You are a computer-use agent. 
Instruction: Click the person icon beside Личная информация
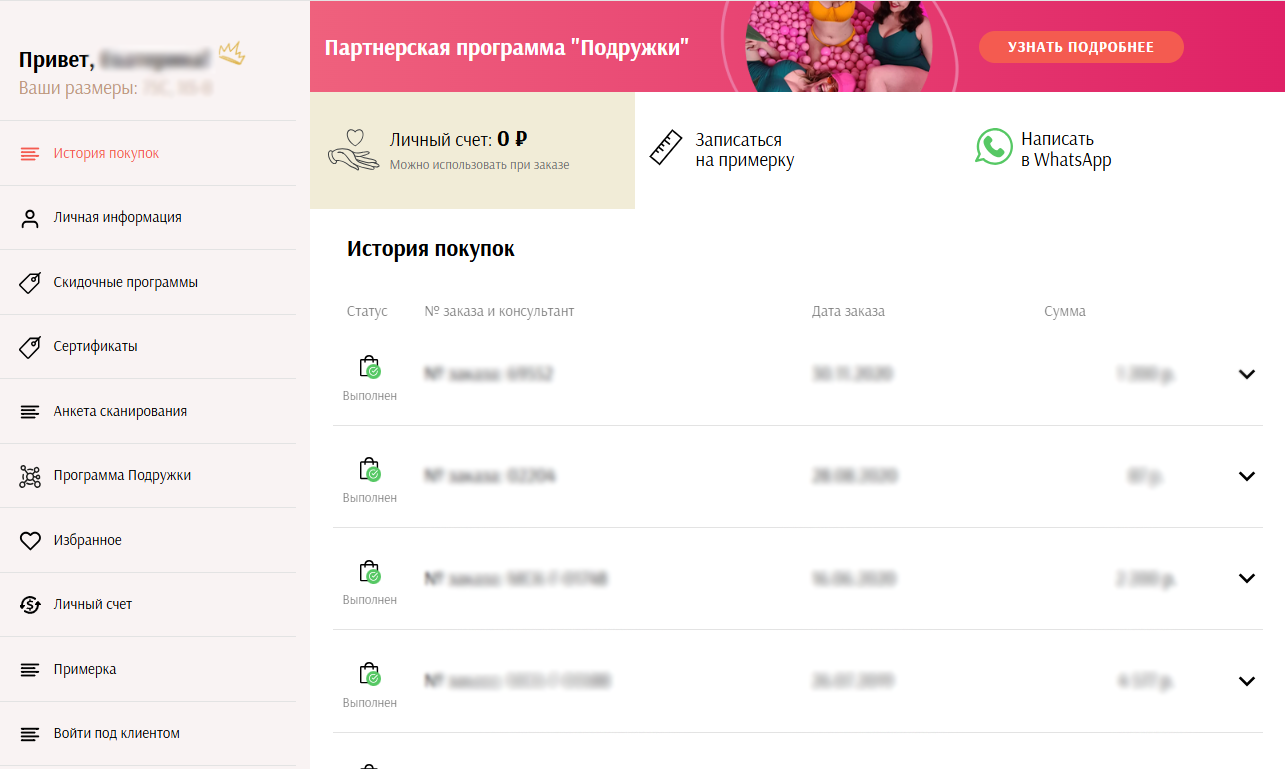click(30, 219)
